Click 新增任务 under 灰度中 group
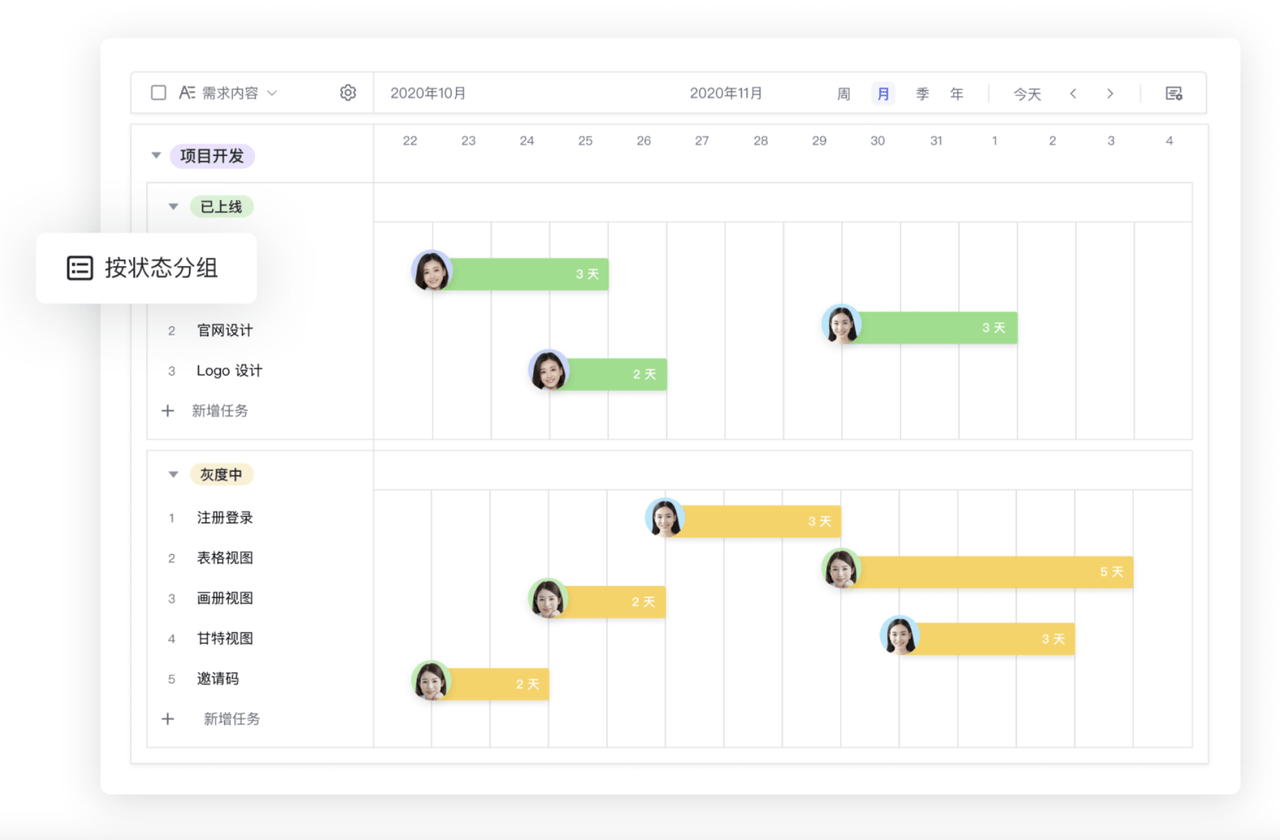1280x840 pixels. coord(232,719)
